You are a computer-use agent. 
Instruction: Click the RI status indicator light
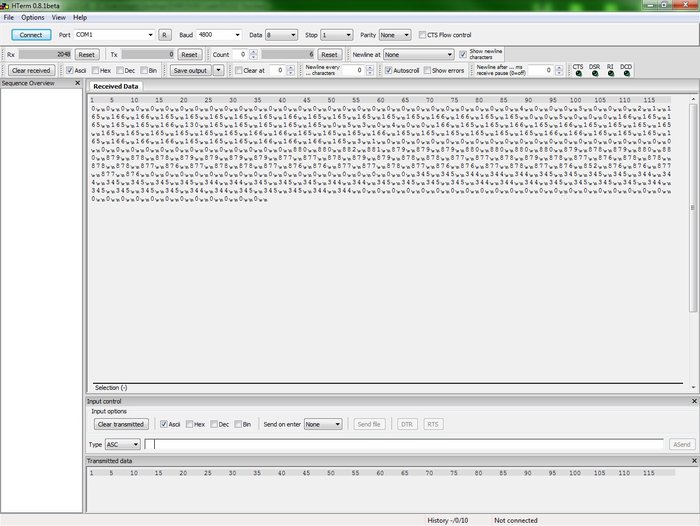pos(610,74)
